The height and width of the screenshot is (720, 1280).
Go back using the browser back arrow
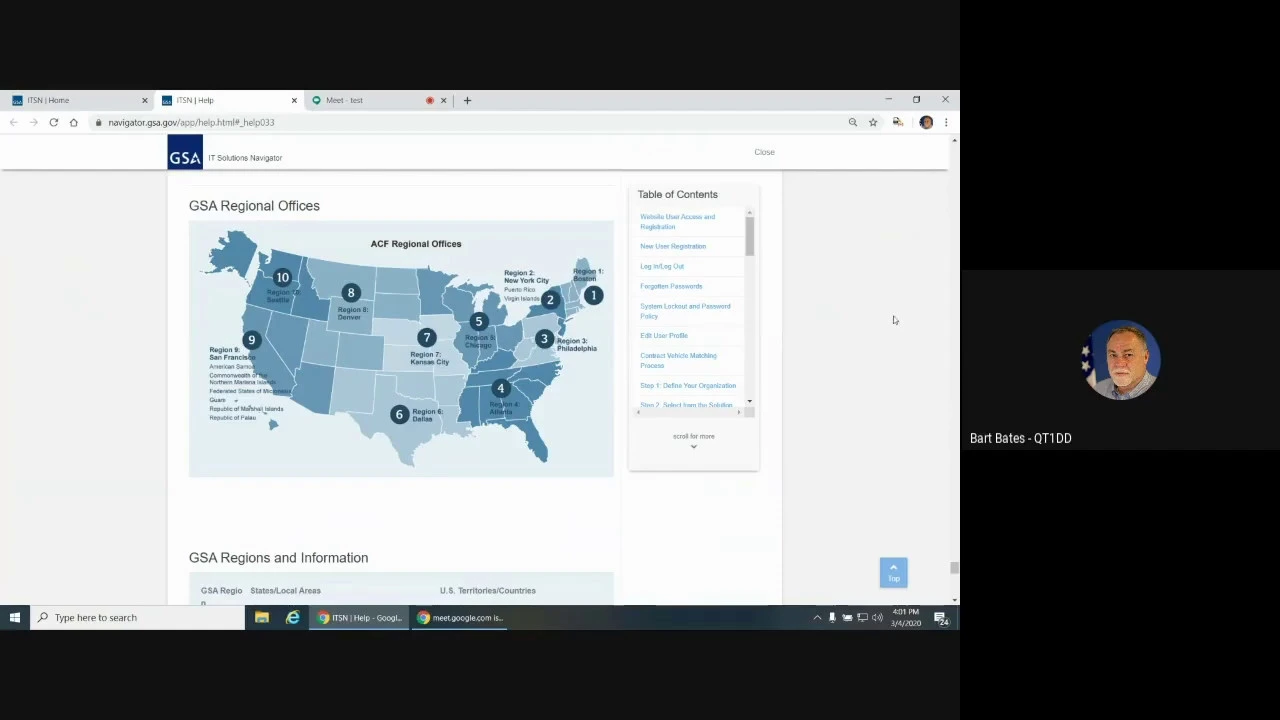point(14,122)
